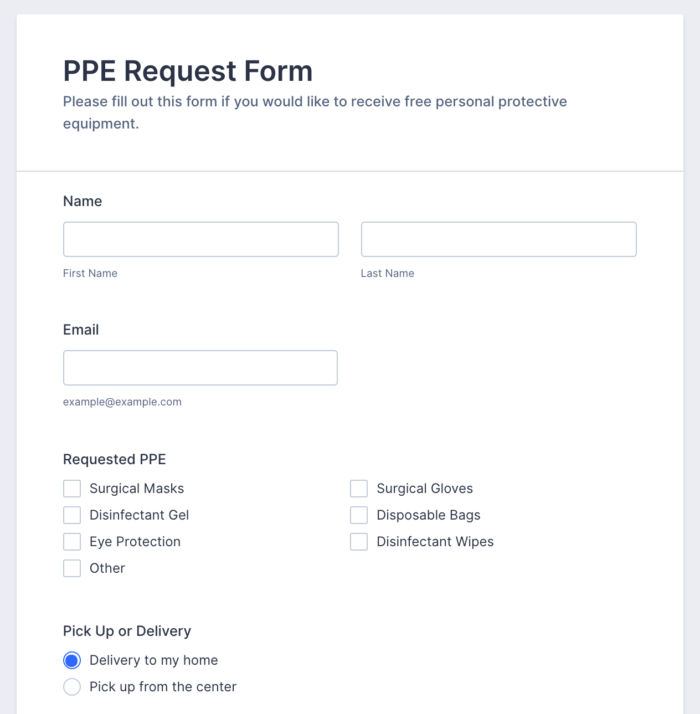
Task: Tick the Disinfectant Gel option
Action: tap(72, 515)
